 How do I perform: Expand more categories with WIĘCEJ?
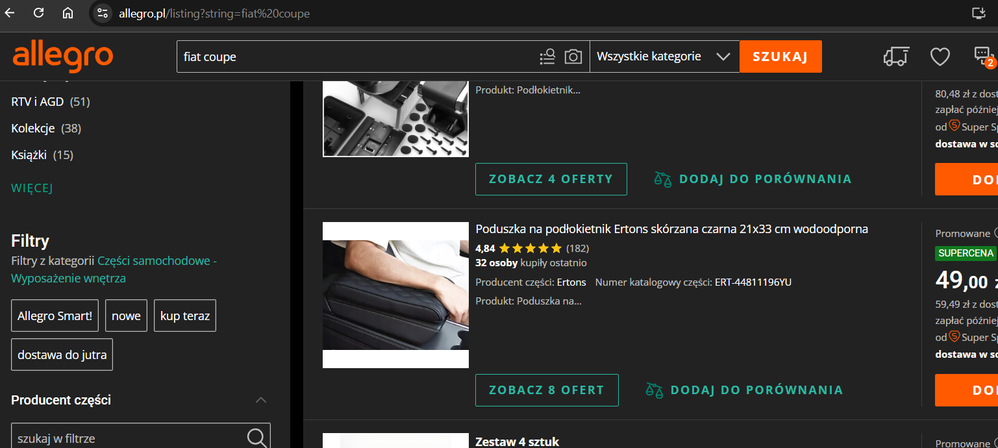[32, 188]
